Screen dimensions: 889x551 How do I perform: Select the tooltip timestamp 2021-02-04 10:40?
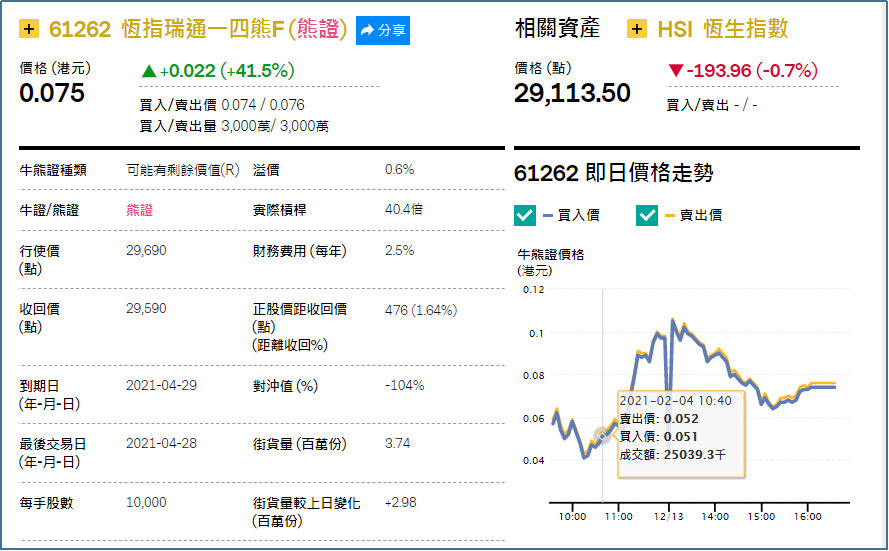675,401
